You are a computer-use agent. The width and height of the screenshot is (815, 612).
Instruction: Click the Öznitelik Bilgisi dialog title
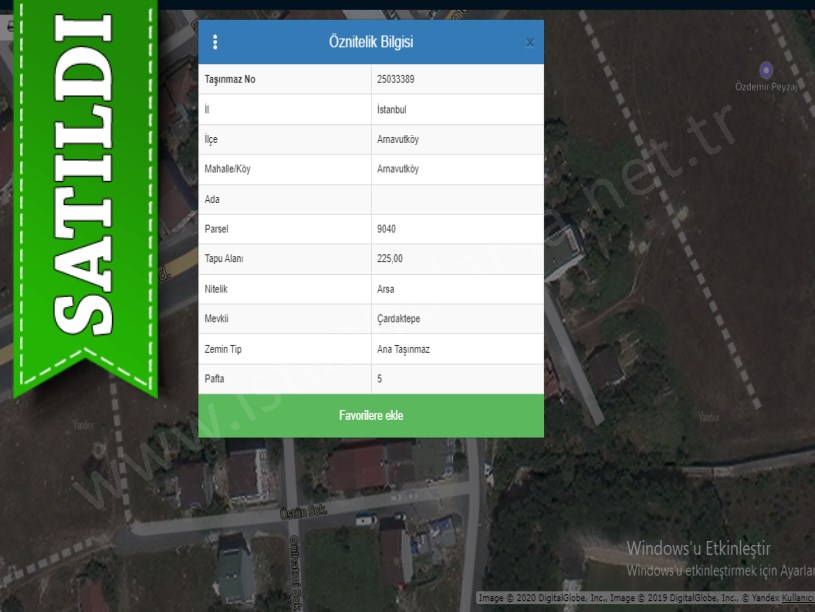[x=371, y=42]
